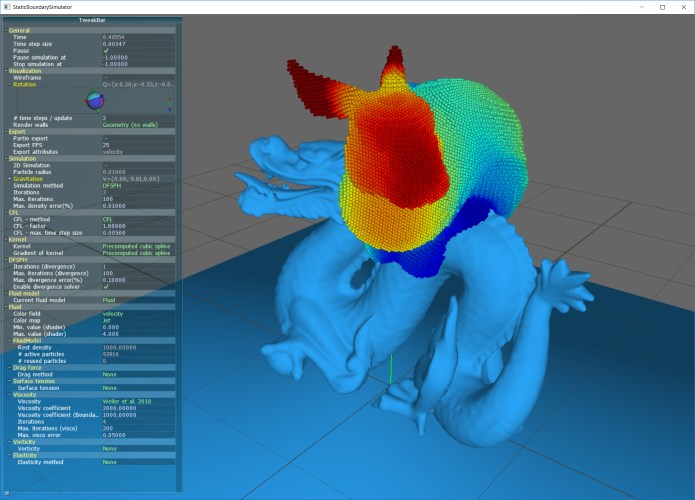695x500 pixels.
Task: Select Viscosity coefficient (Boundary) value 1000.00000
Action: [x=139, y=415]
